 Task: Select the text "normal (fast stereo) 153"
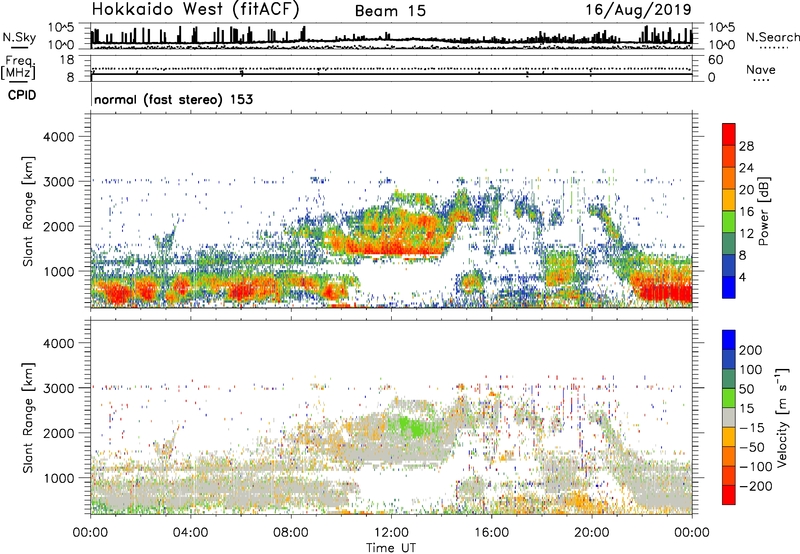click(173, 99)
